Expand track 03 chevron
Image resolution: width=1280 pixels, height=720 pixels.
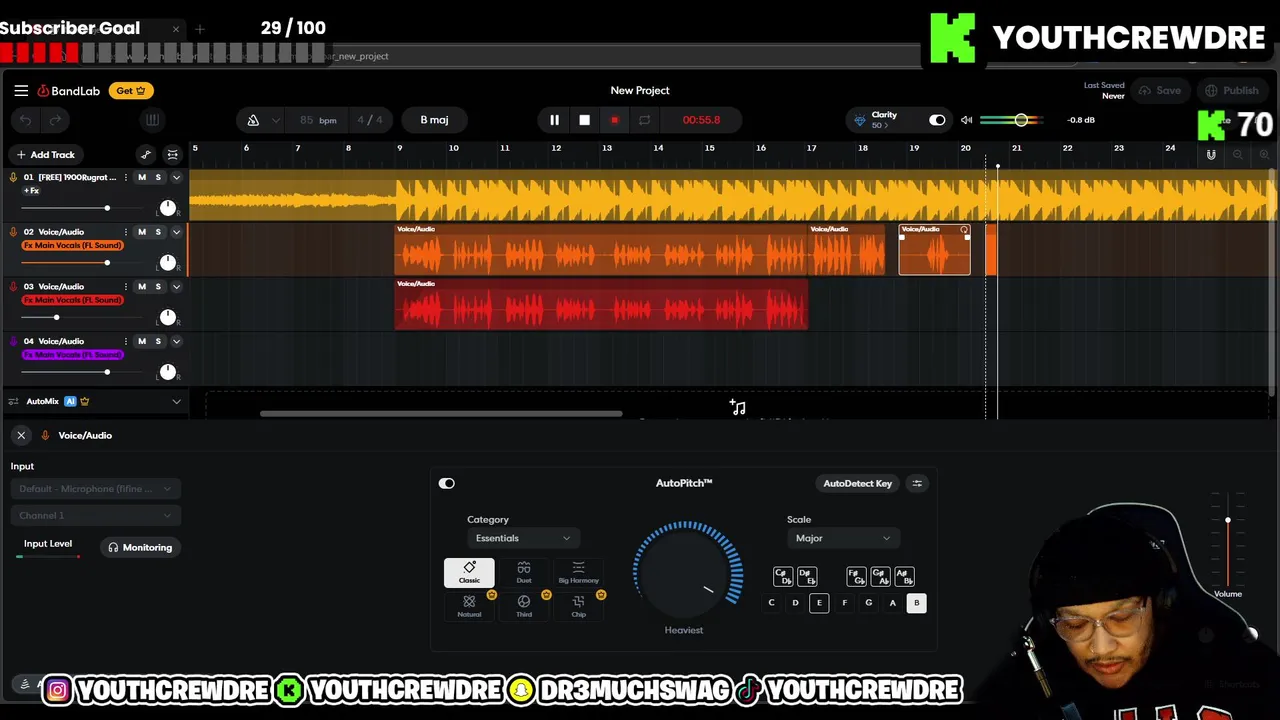point(176,287)
